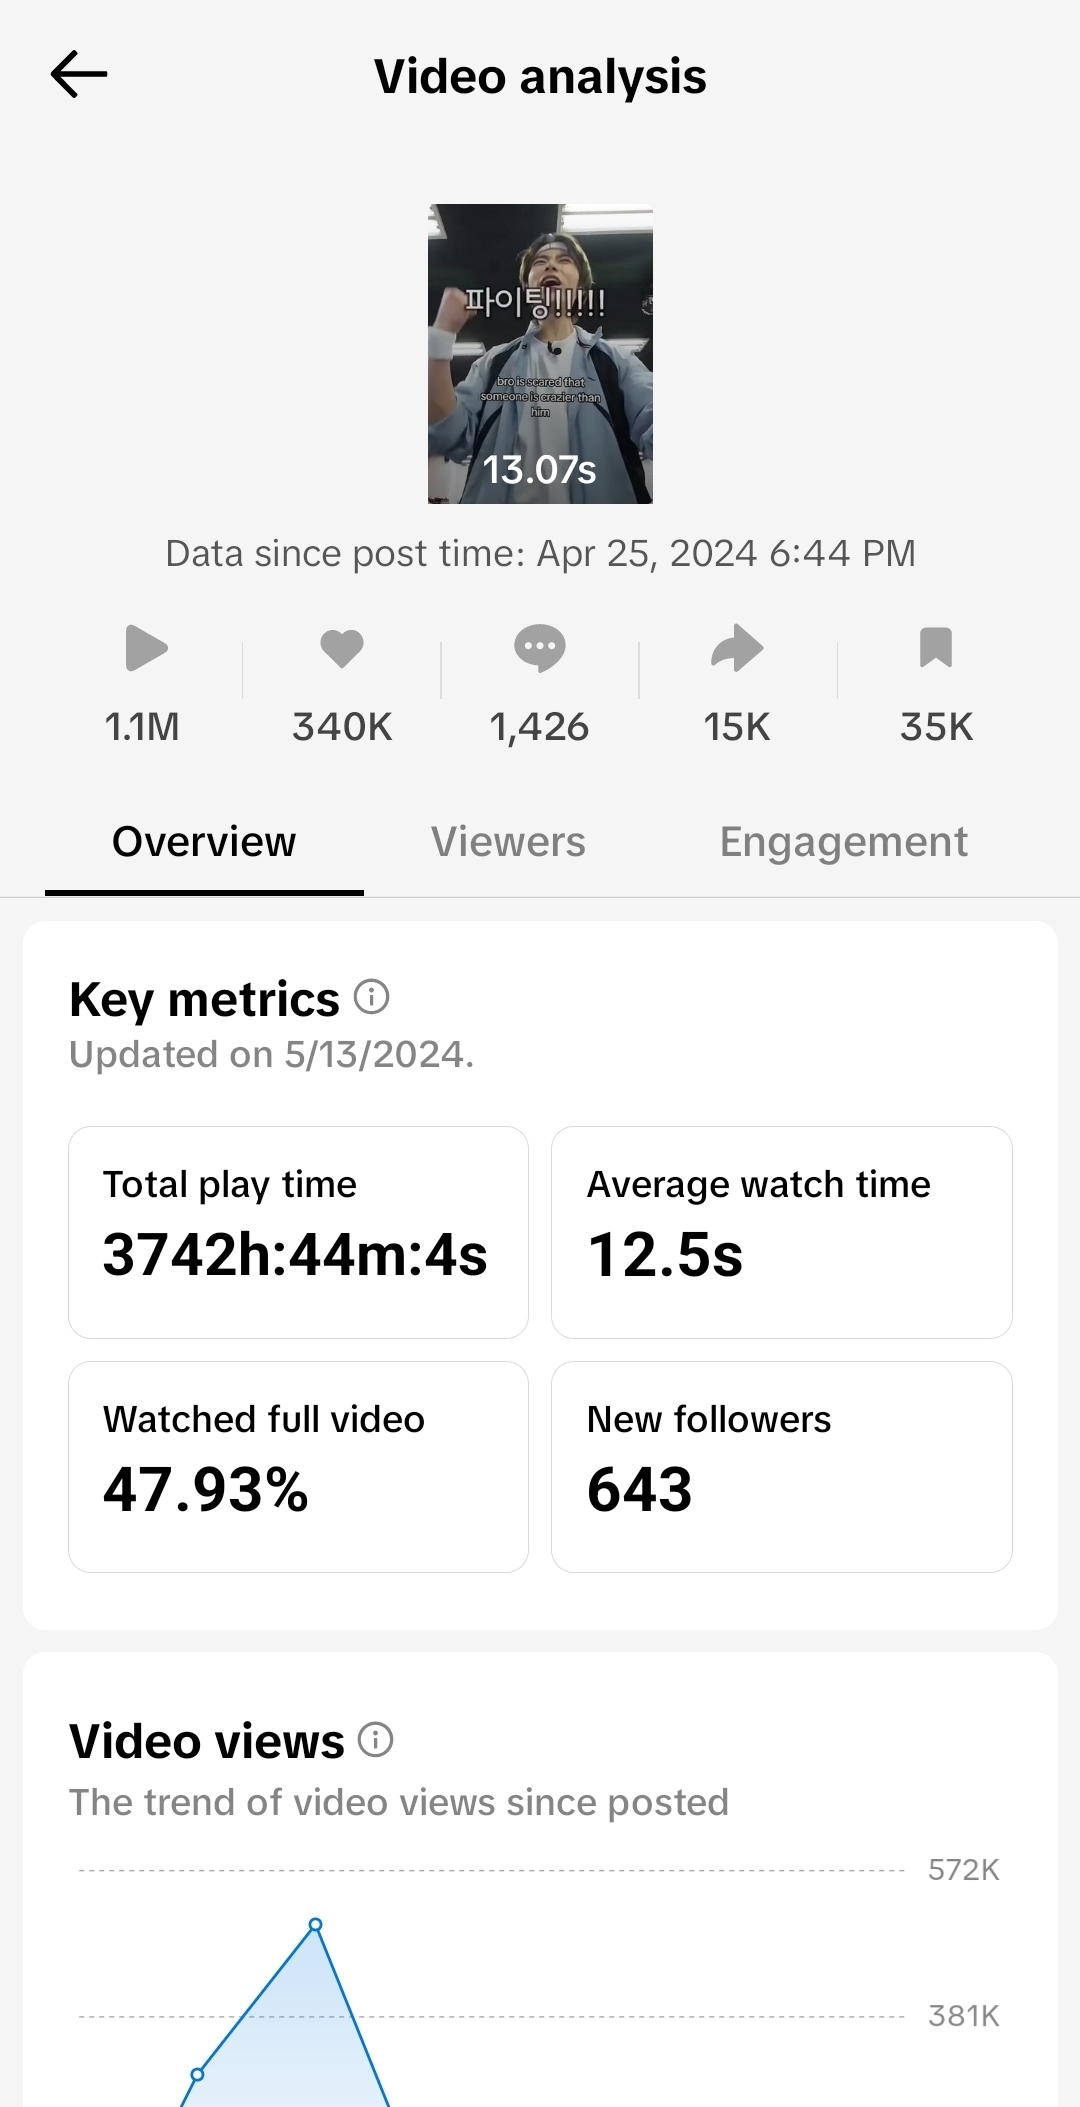Tap the bookmark saves icon

pos(936,648)
